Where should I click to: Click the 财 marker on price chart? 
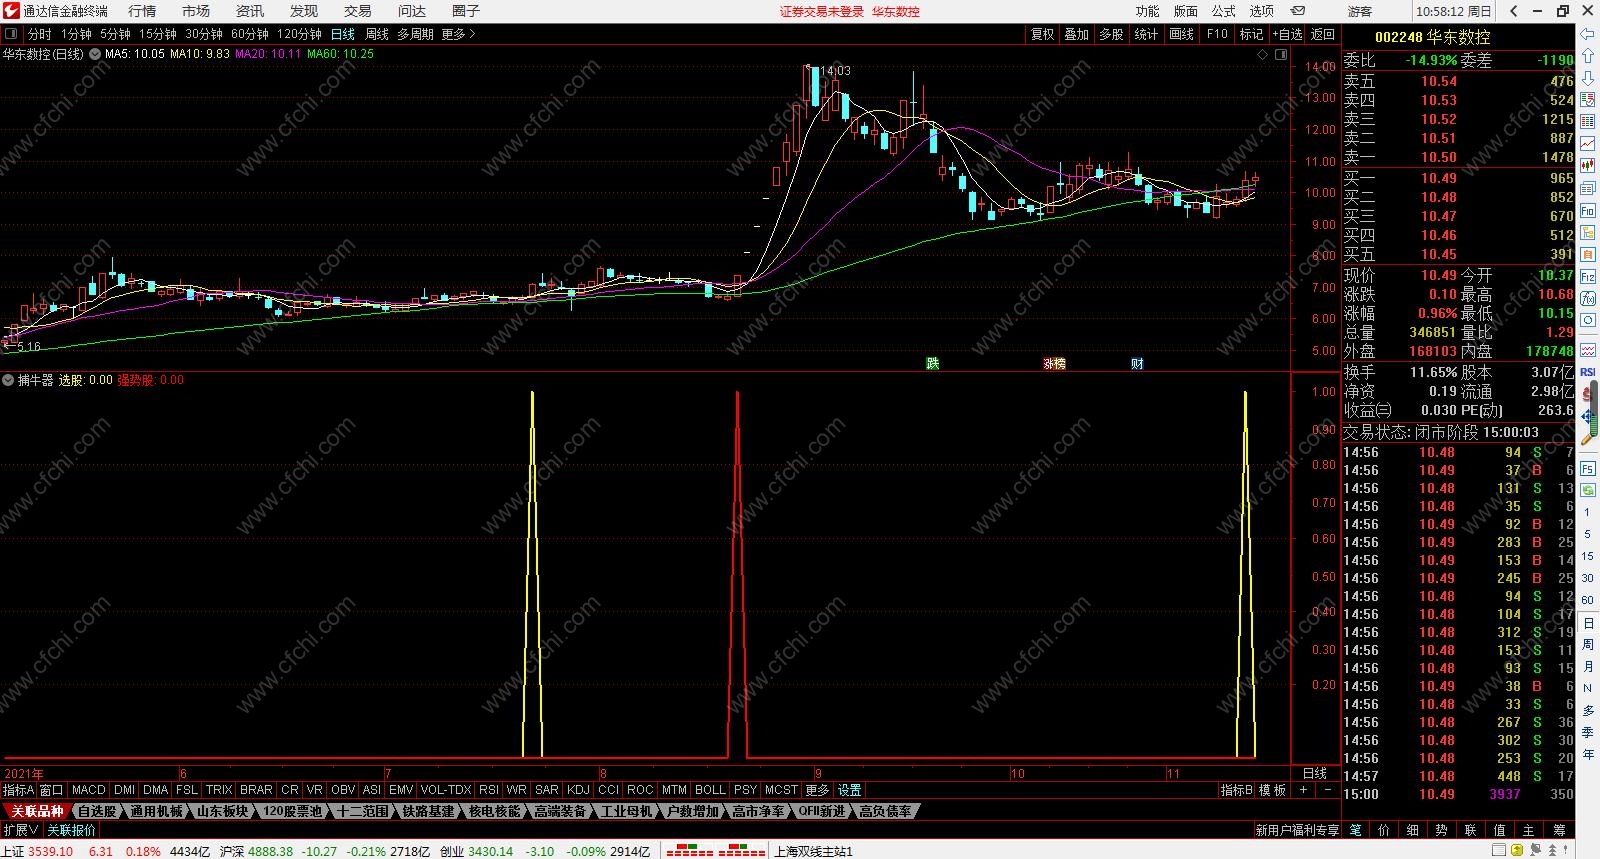1137,363
